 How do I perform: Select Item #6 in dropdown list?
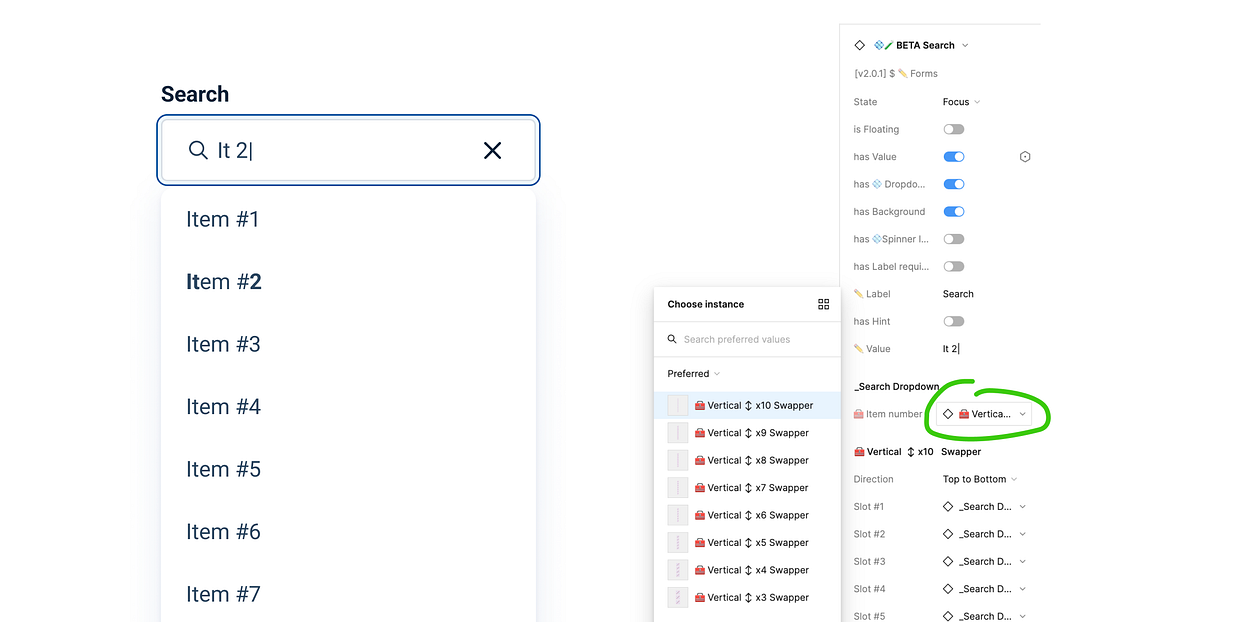pyautogui.click(x=348, y=532)
